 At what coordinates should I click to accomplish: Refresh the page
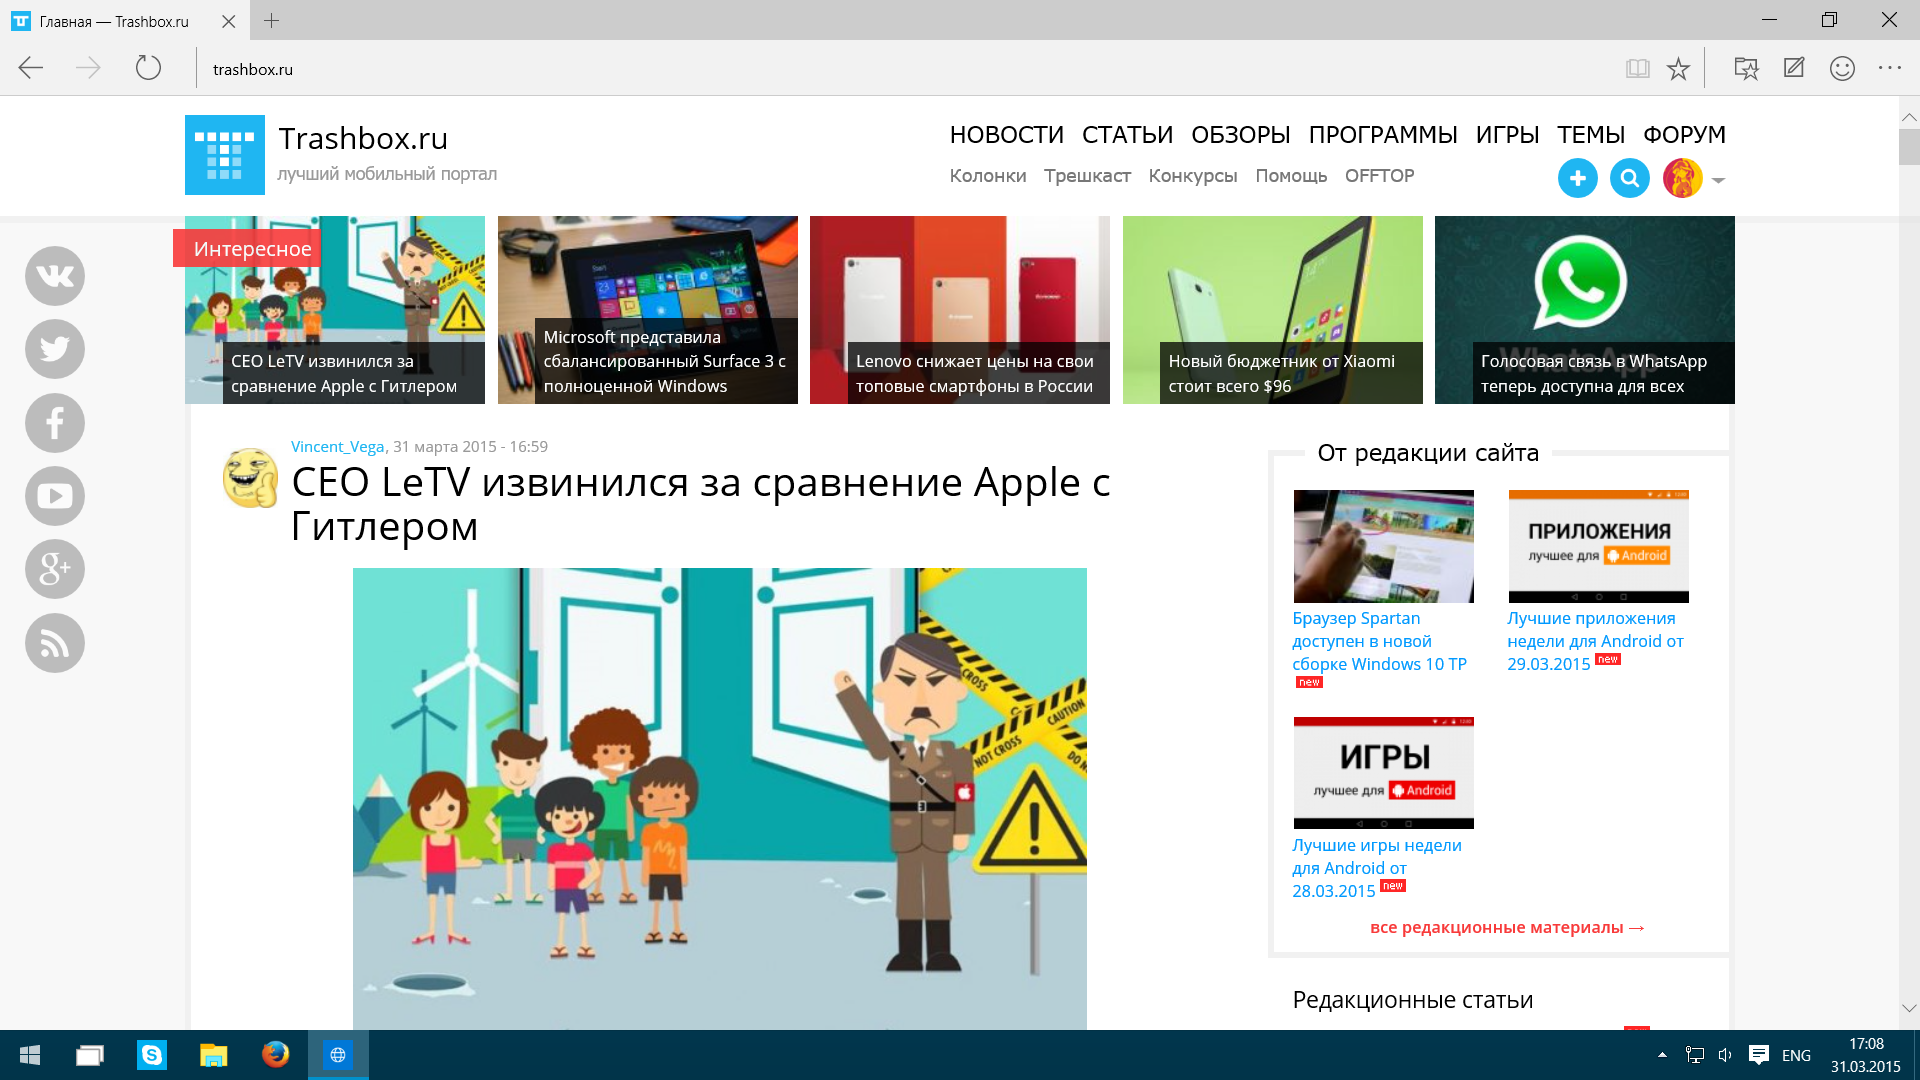pos(148,68)
